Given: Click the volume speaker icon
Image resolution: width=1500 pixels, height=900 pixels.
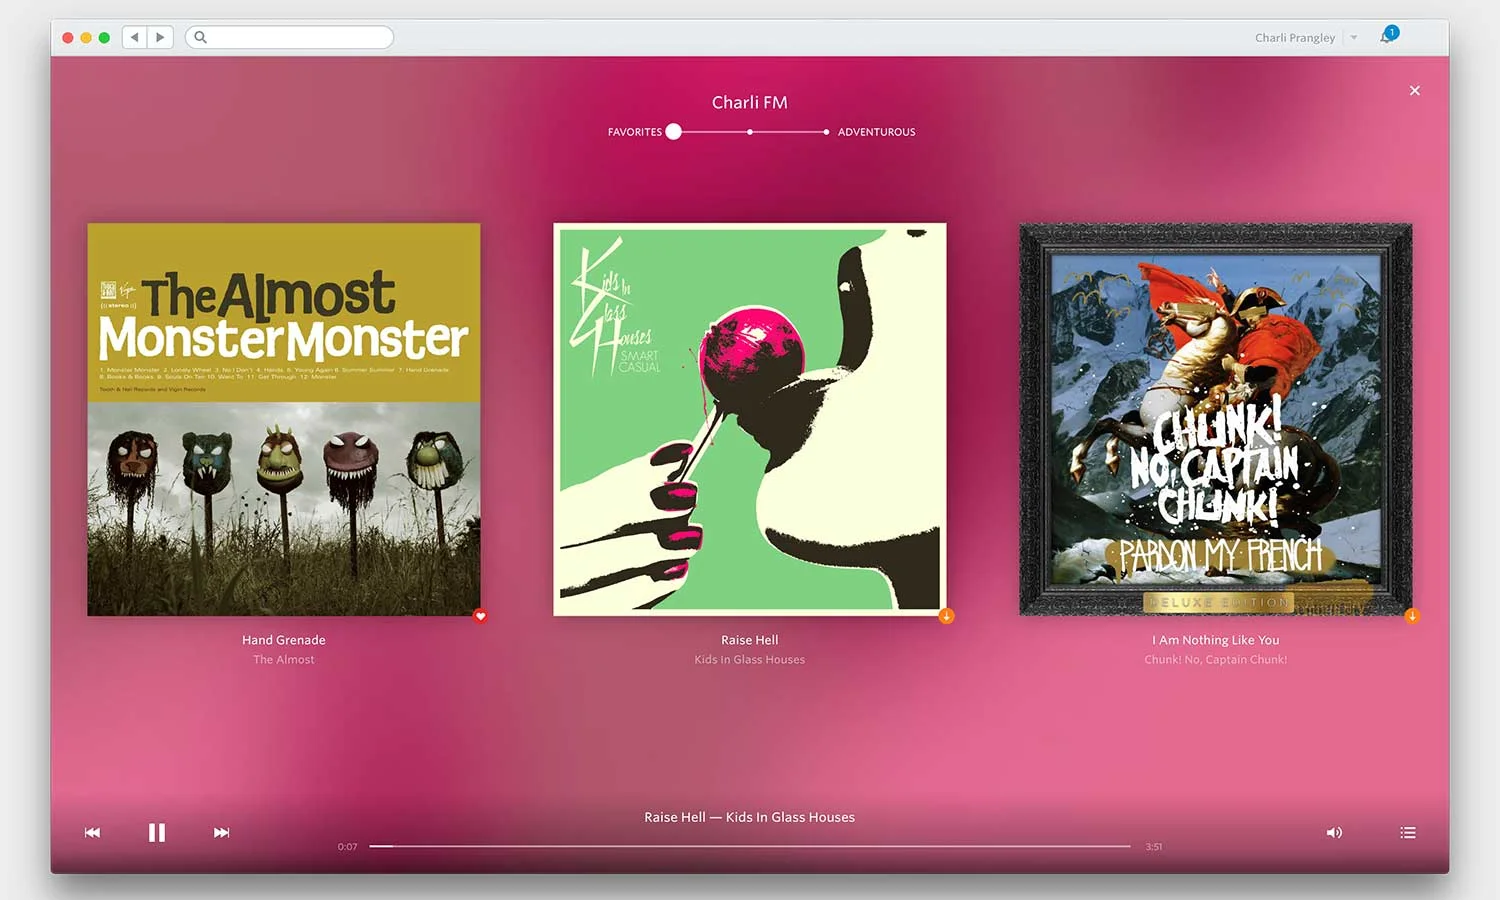Looking at the screenshot, I should [x=1334, y=832].
